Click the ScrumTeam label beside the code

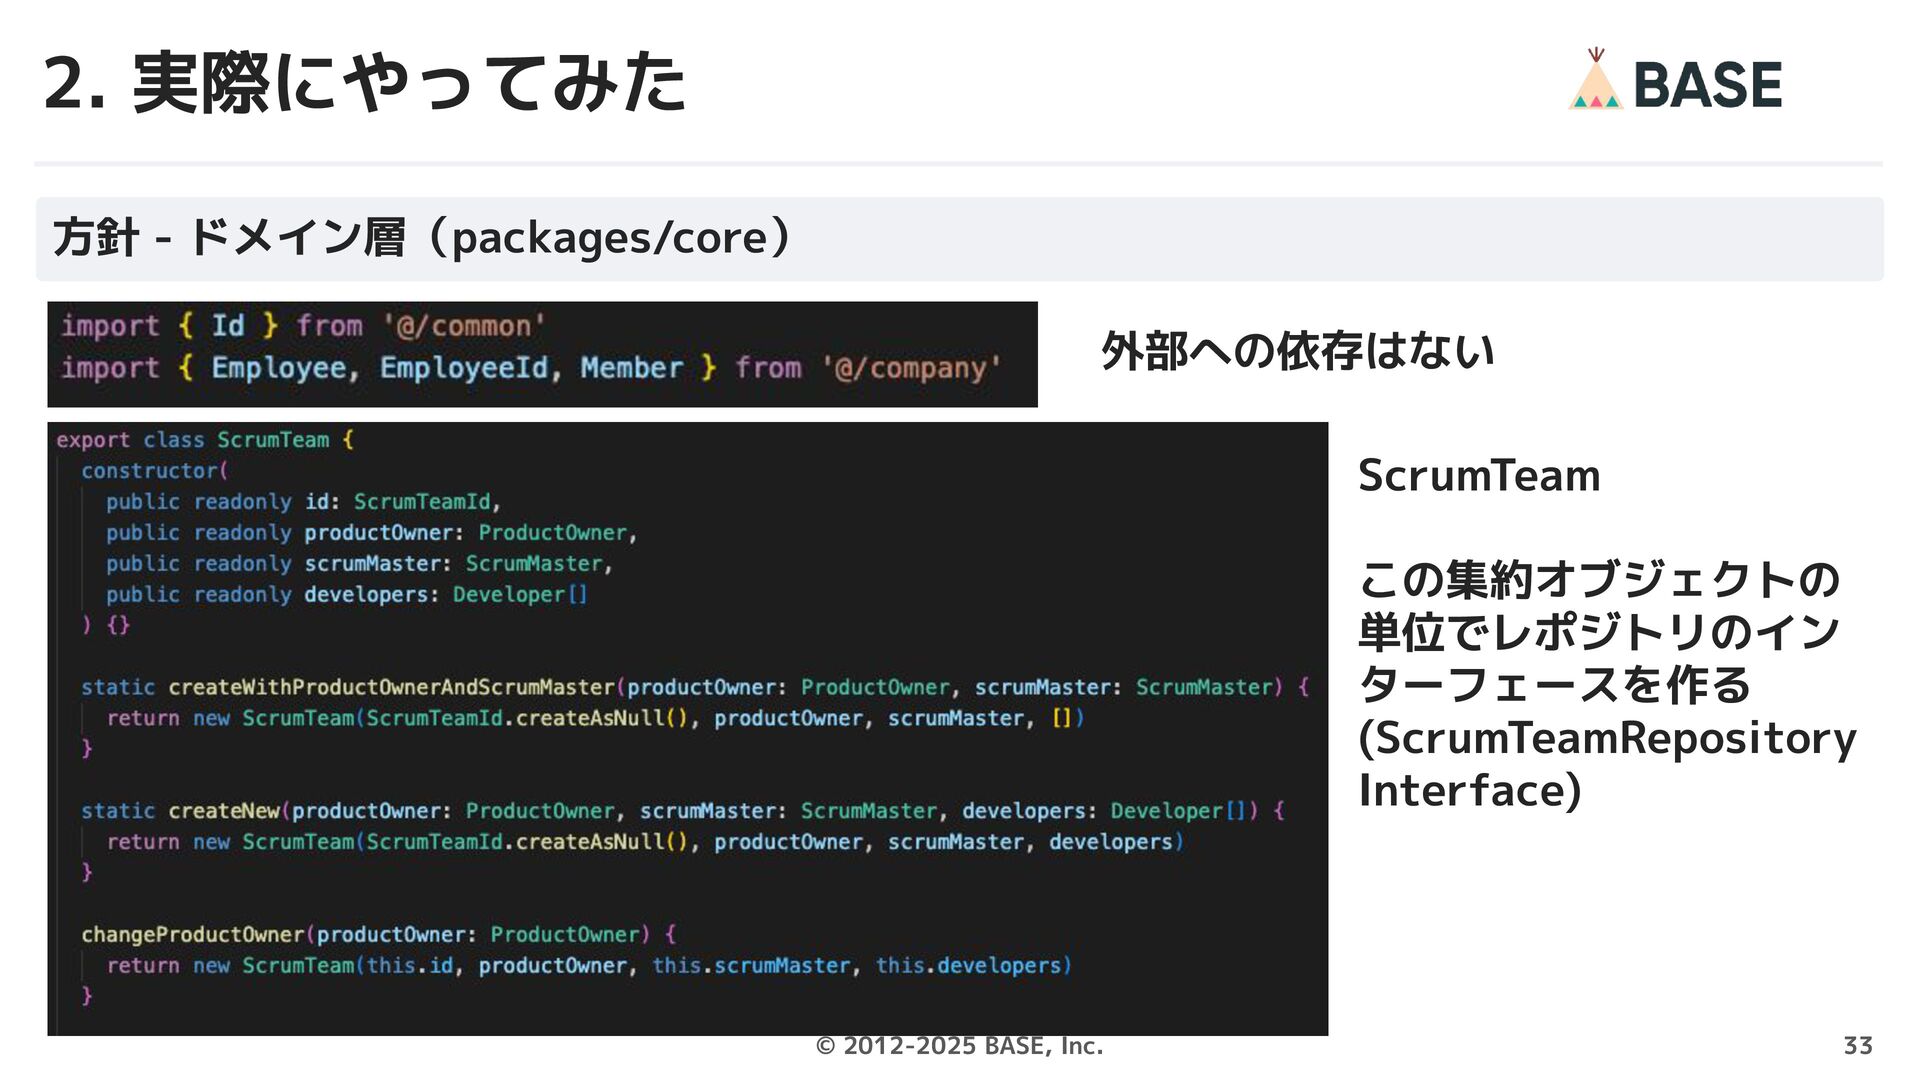[x=1478, y=476]
